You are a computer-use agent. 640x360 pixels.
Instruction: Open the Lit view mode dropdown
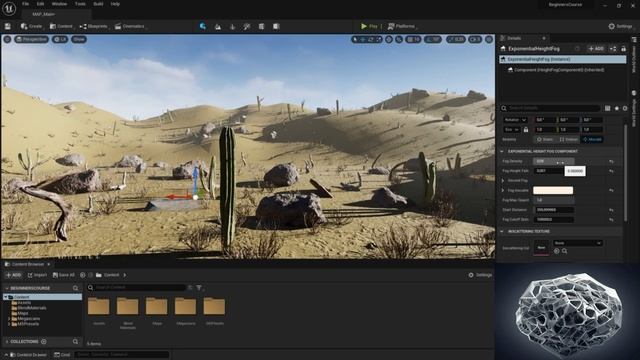(60, 39)
